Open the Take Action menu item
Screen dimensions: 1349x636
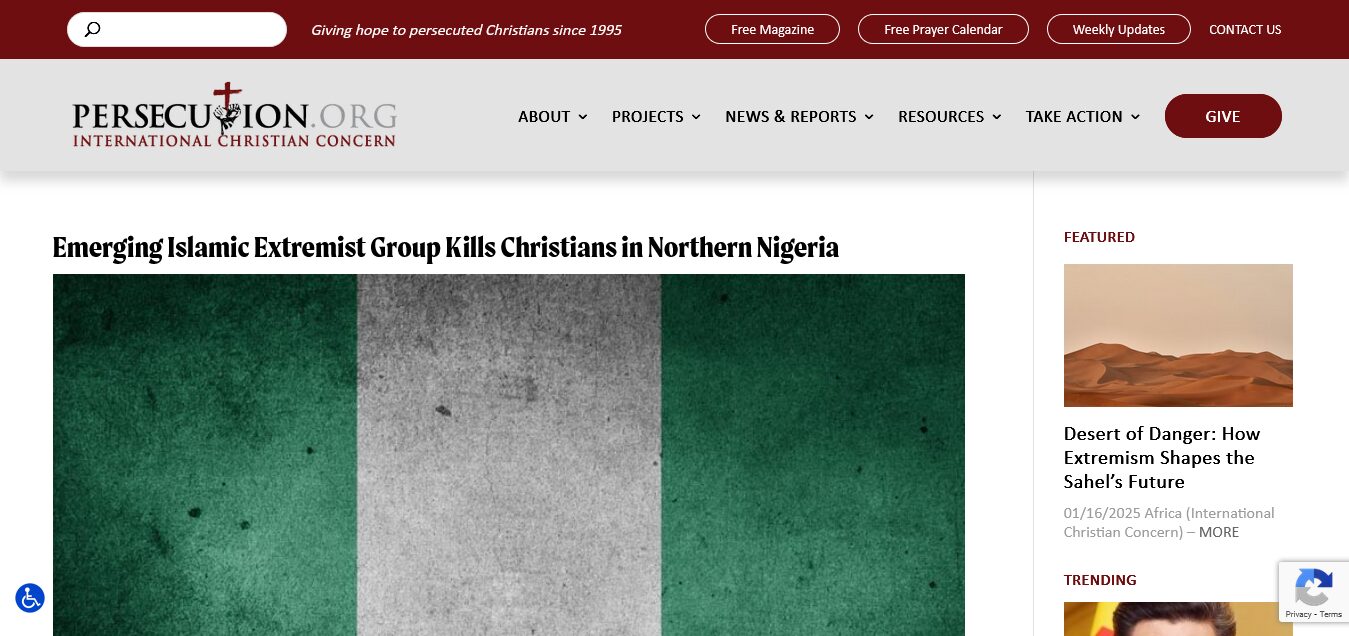click(x=1074, y=117)
